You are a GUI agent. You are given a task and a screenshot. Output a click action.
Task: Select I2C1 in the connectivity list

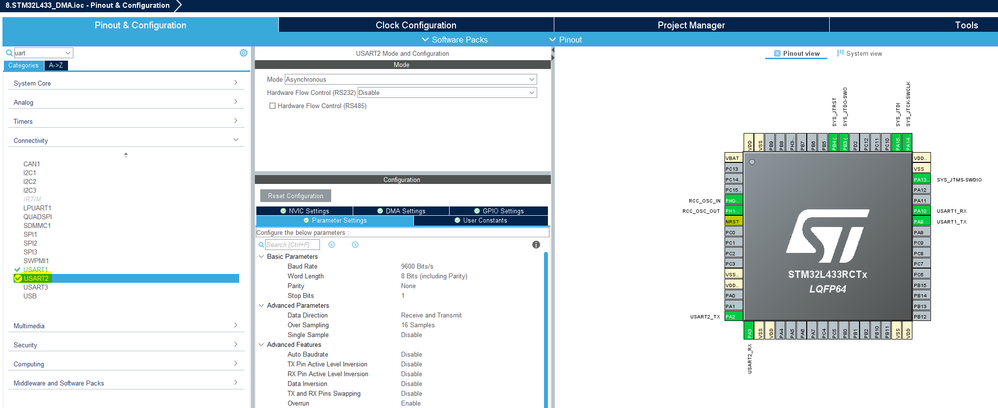[x=30, y=172]
